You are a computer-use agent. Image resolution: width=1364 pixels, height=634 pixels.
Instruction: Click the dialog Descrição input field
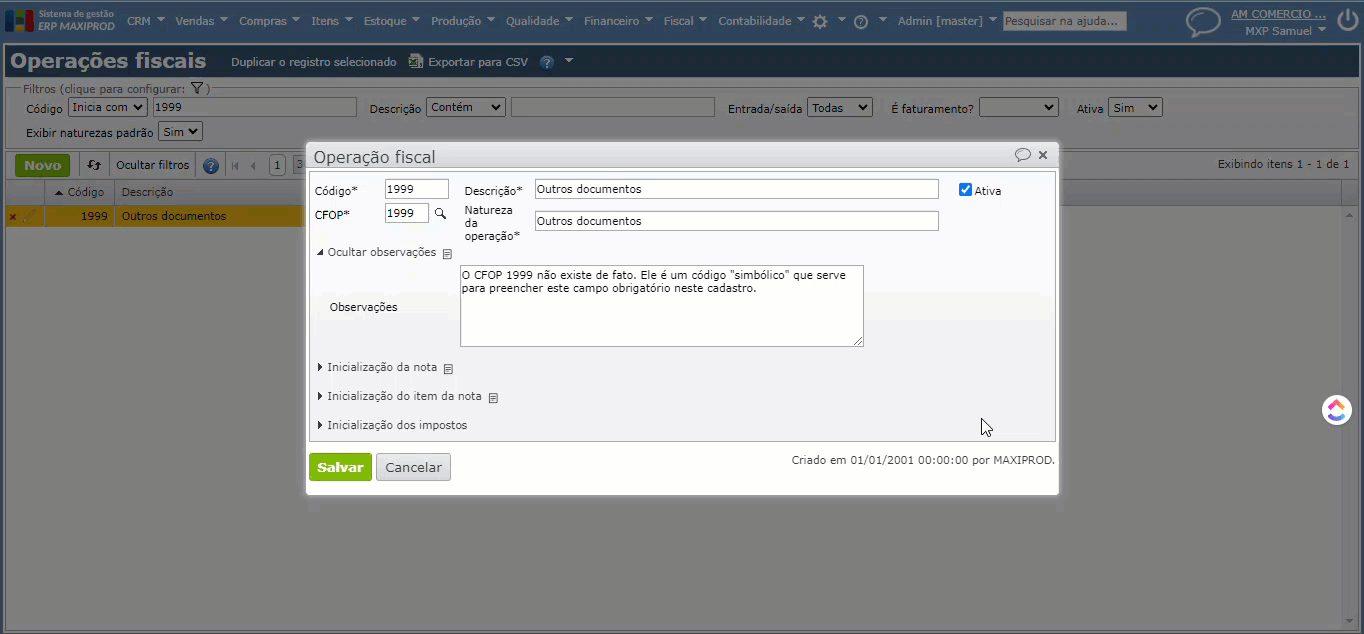737,189
